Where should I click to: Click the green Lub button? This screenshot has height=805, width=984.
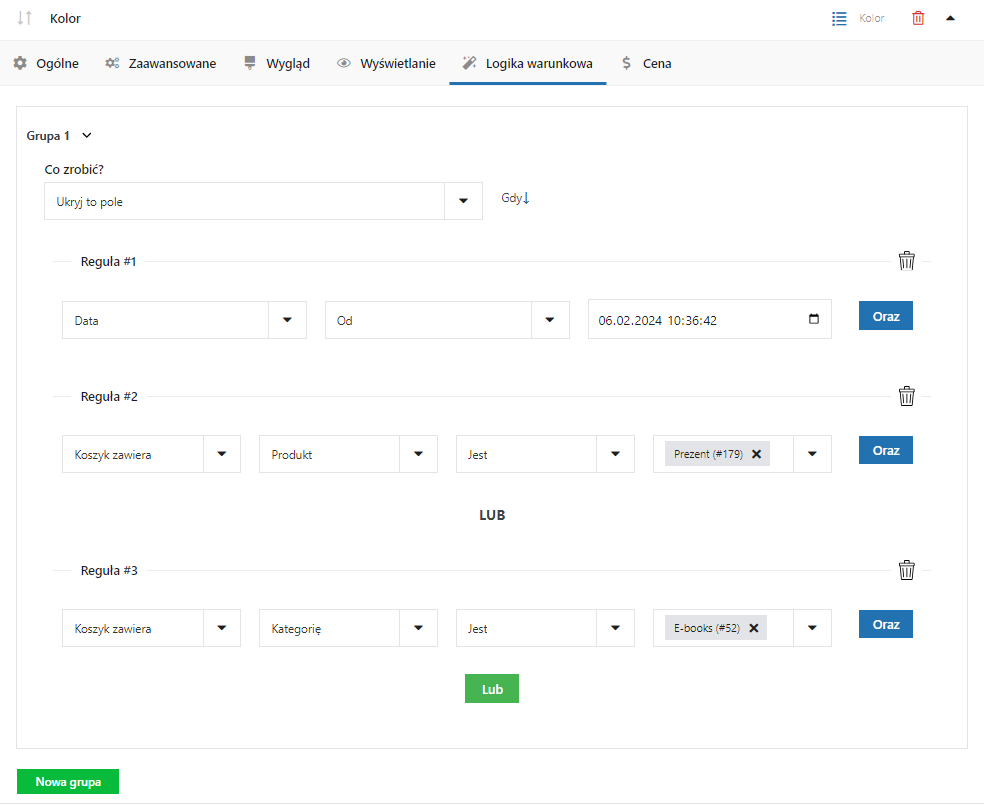[x=491, y=689]
